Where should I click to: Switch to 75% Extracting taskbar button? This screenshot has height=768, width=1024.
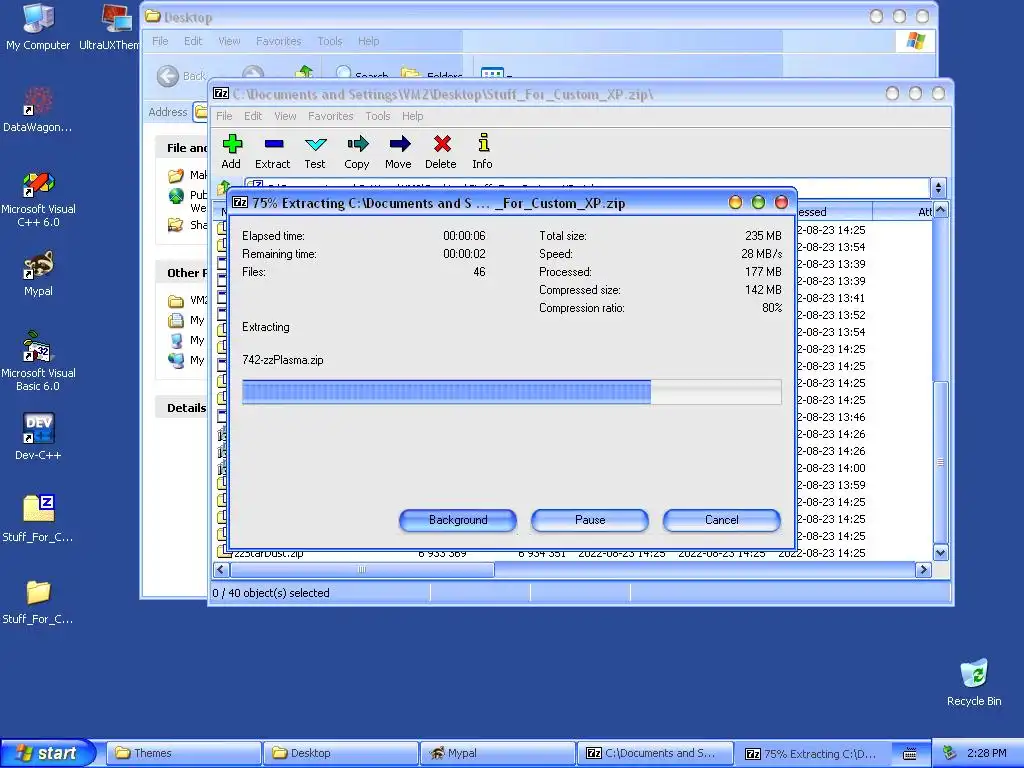(x=812, y=754)
